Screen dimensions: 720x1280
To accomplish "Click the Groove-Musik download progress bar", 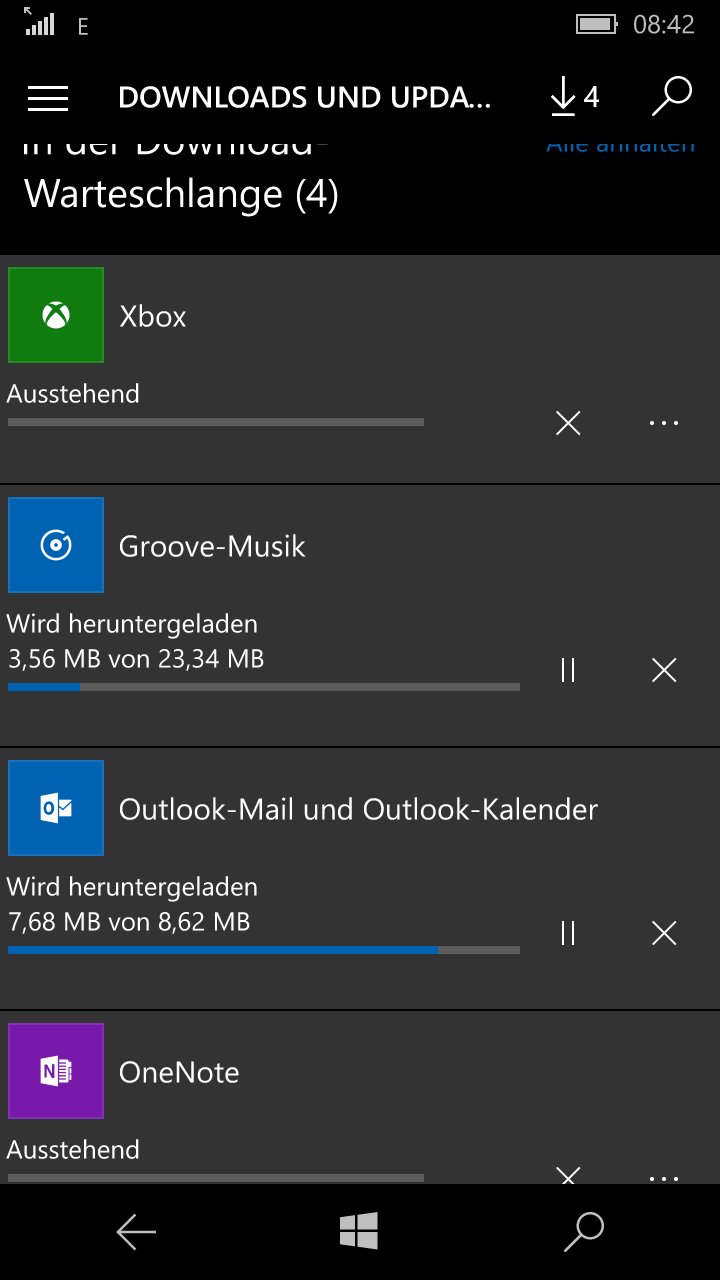I will pos(264,687).
